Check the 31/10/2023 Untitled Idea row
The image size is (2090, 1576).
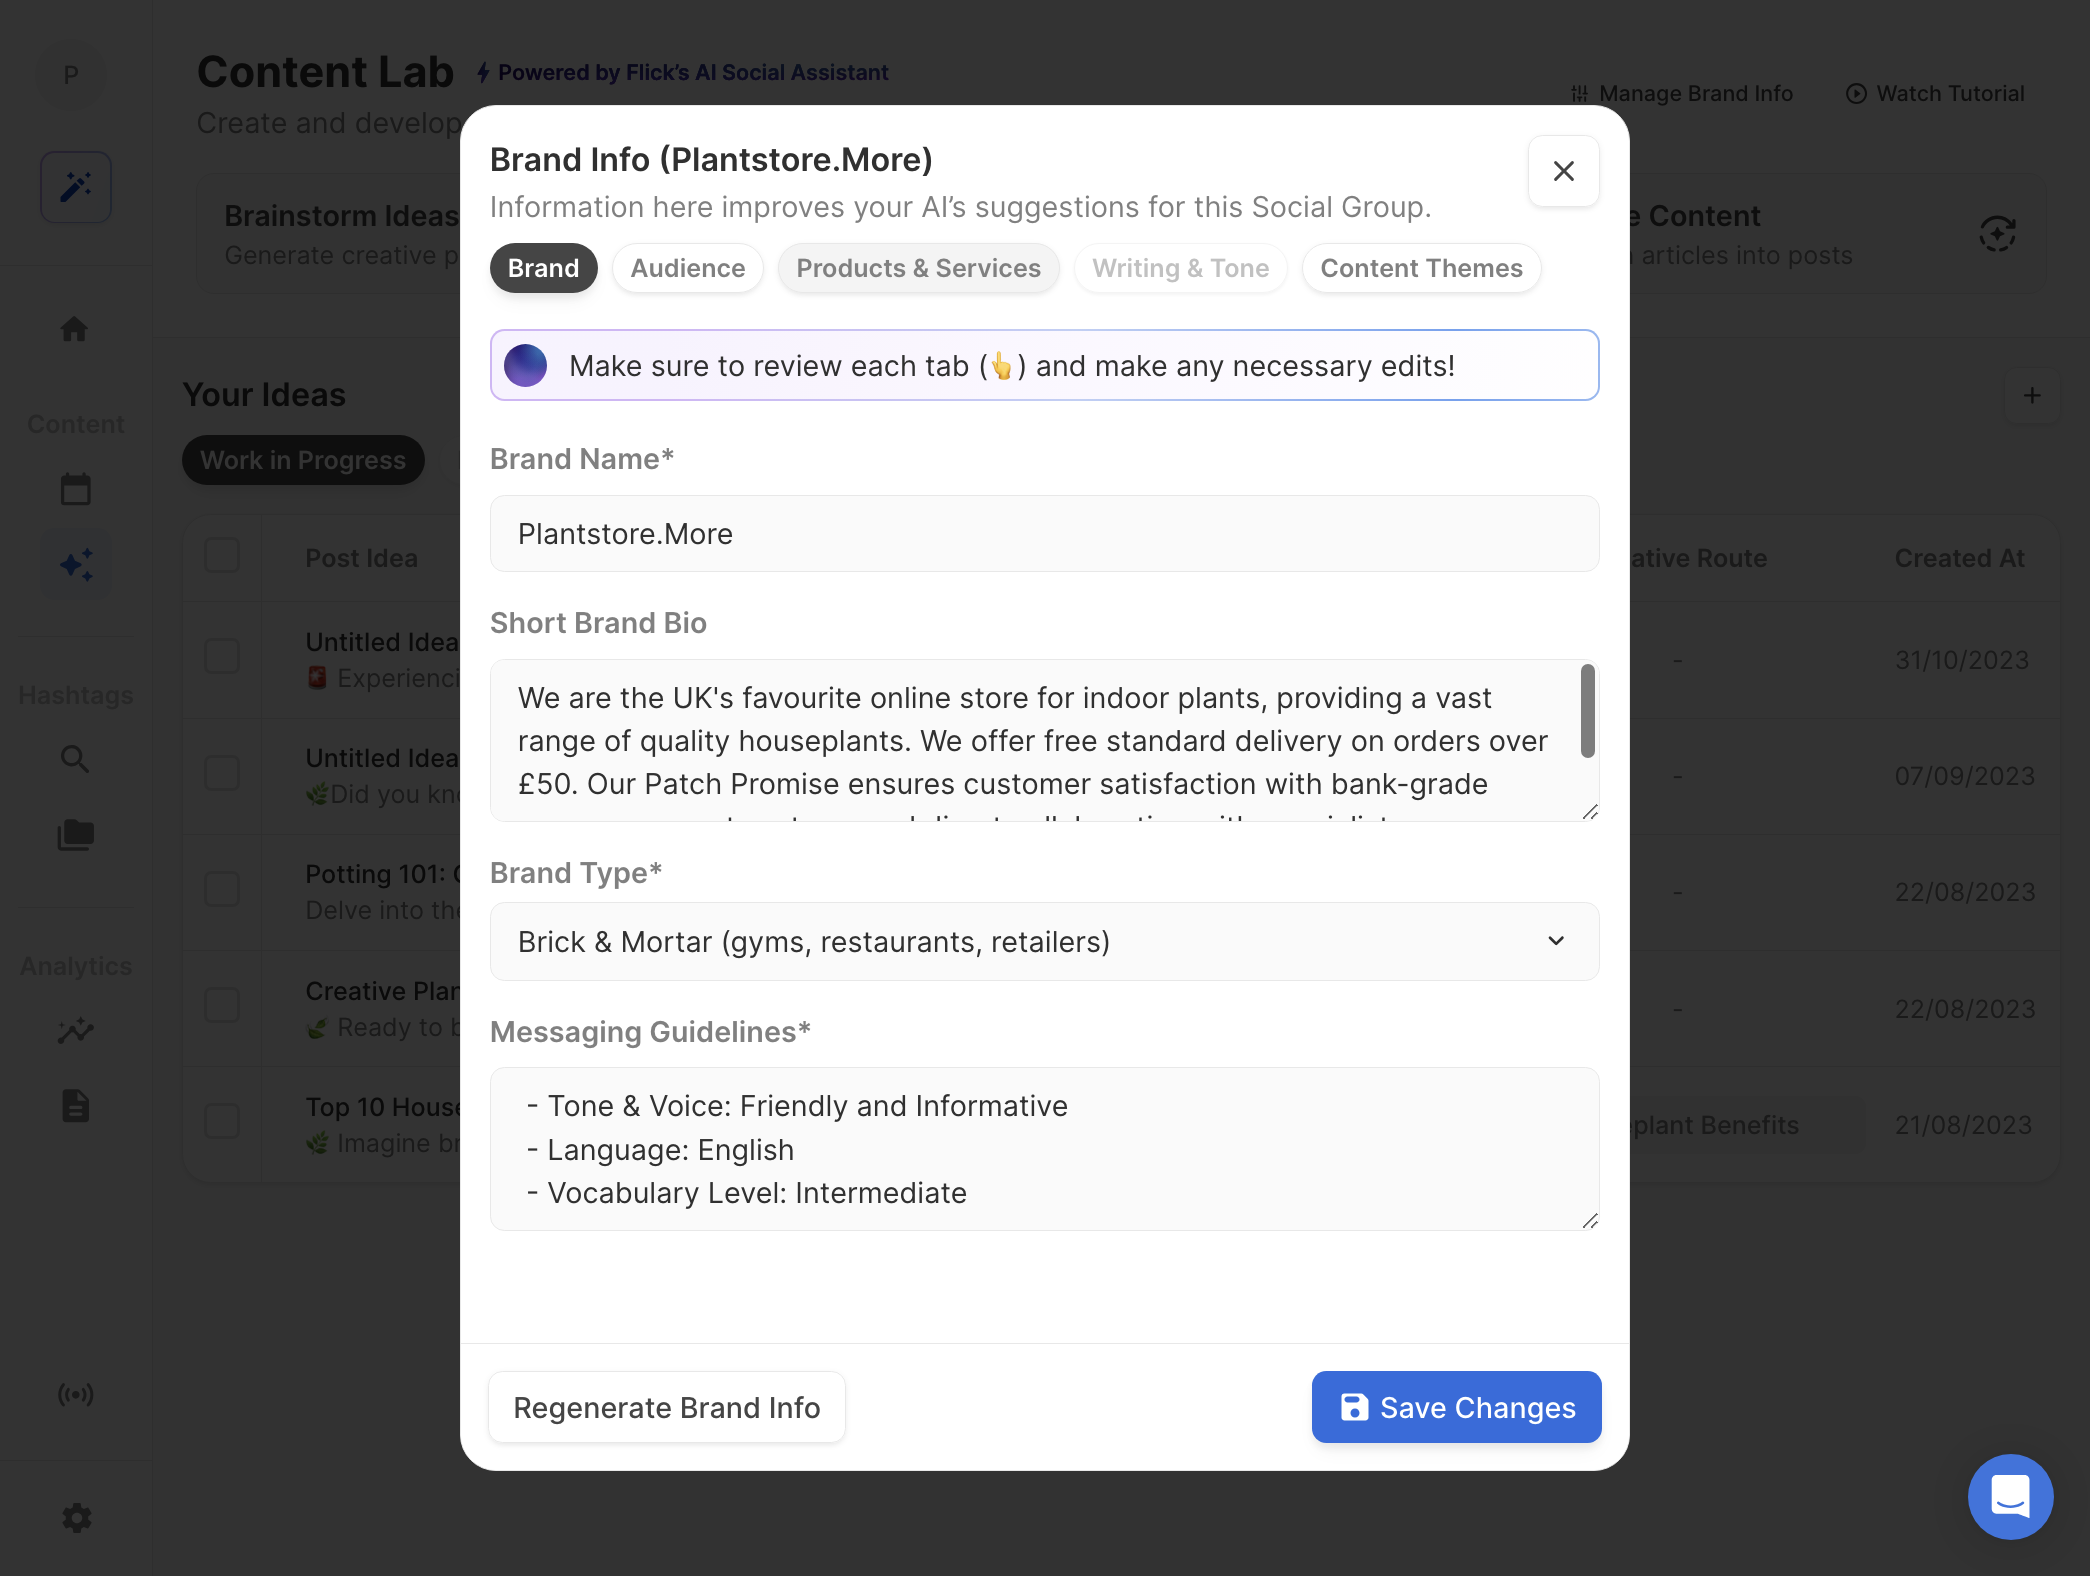[222, 657]
